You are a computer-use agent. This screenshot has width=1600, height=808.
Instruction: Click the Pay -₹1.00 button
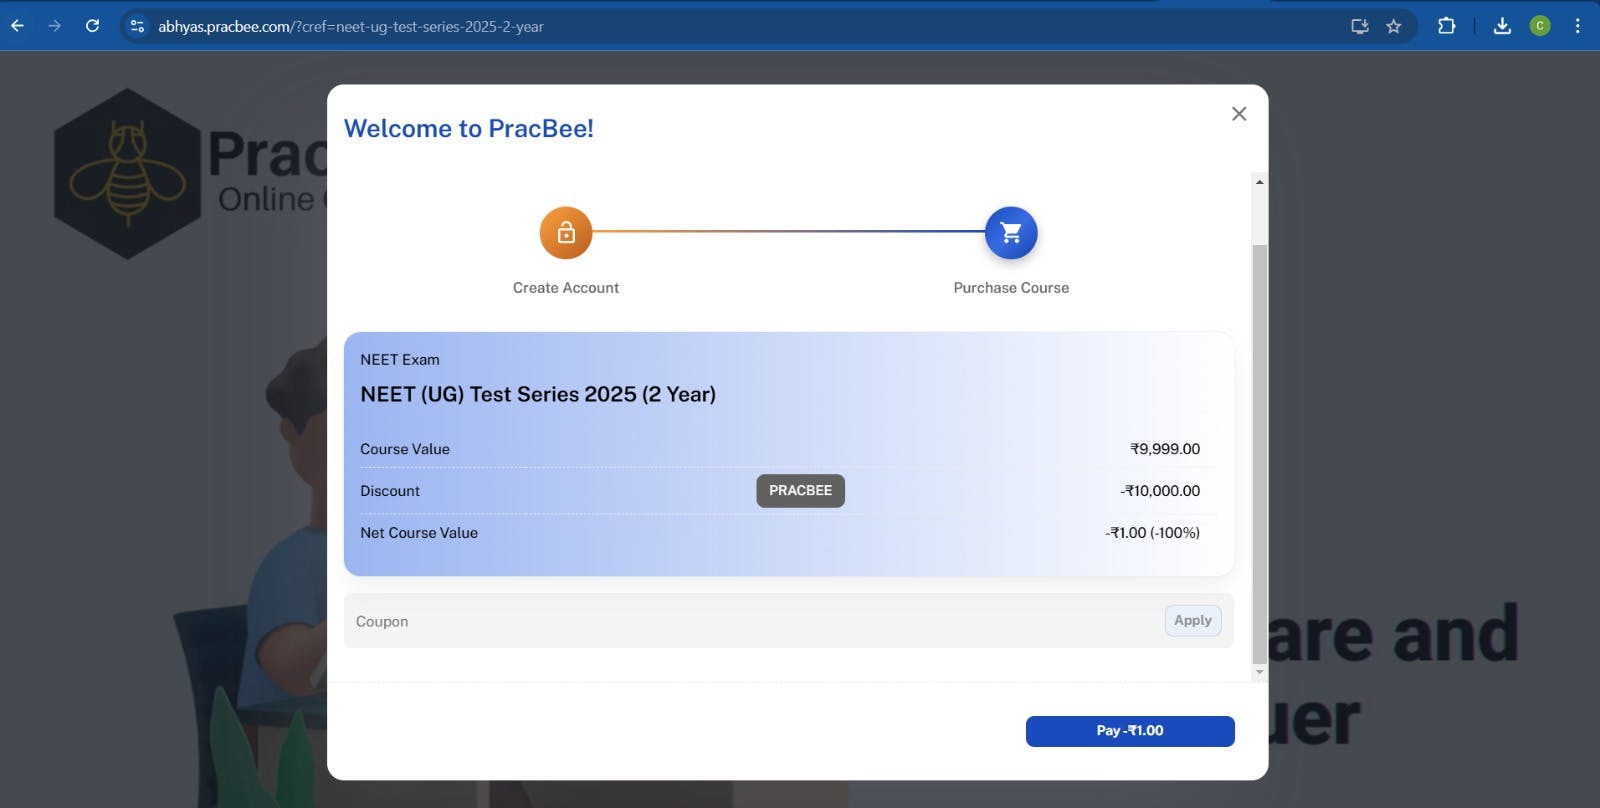pos(1130,731)
